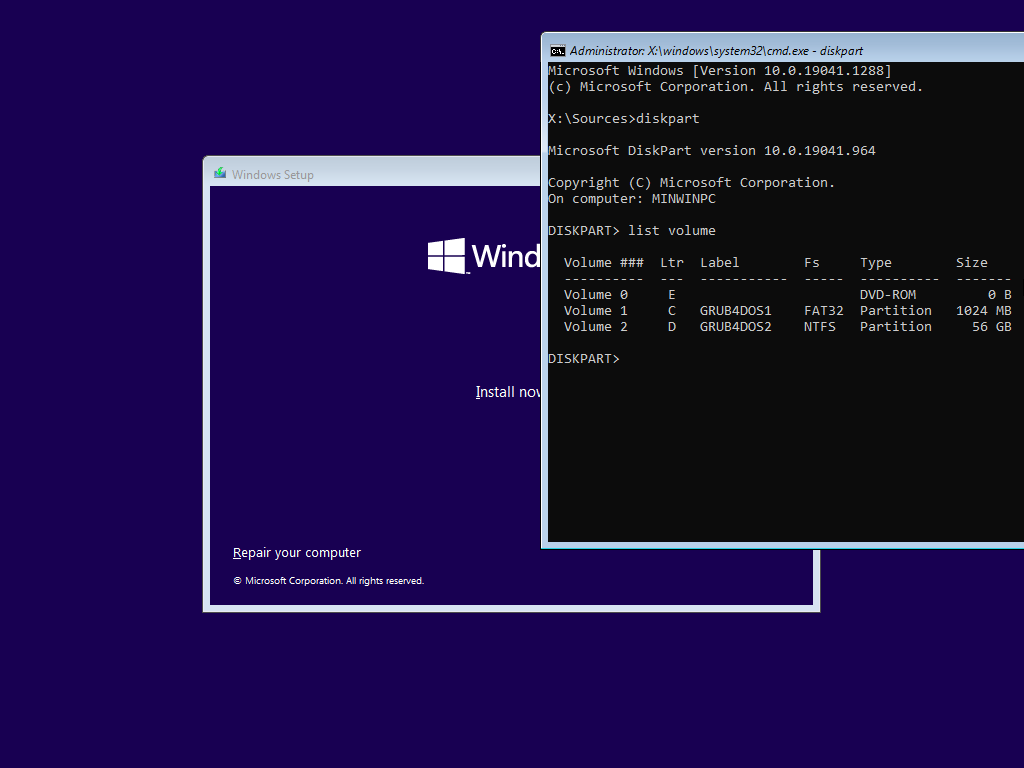
Task: Open the Repair your computer link
Action: coord(296,552)
